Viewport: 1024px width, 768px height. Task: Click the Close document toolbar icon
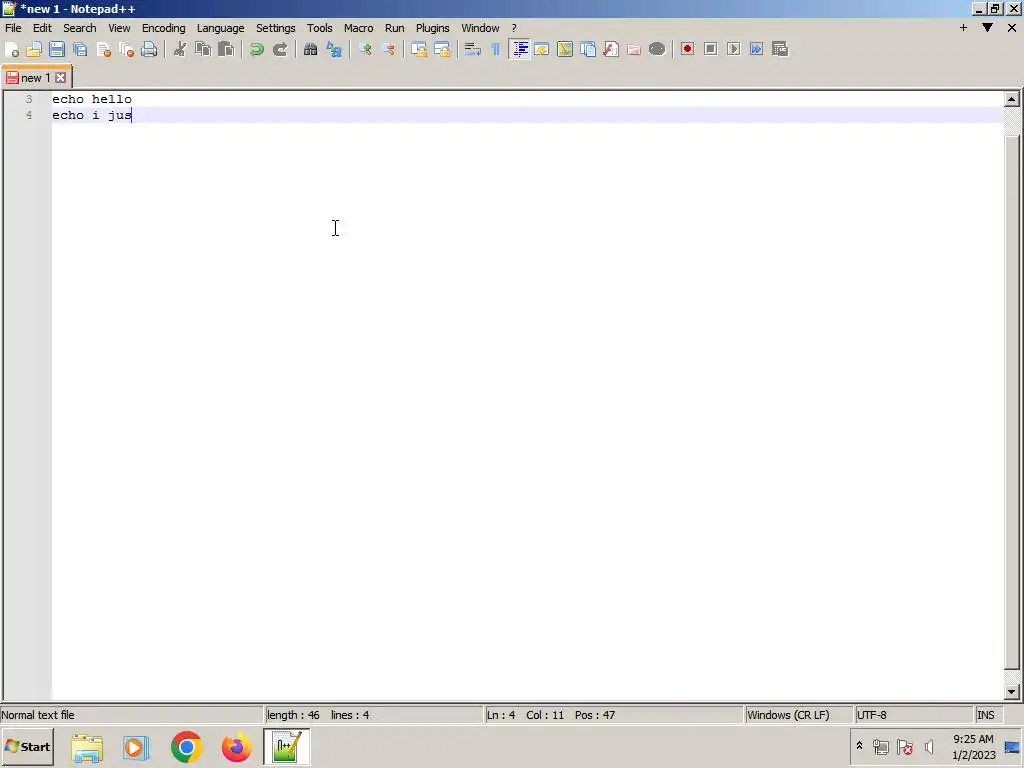103,50
